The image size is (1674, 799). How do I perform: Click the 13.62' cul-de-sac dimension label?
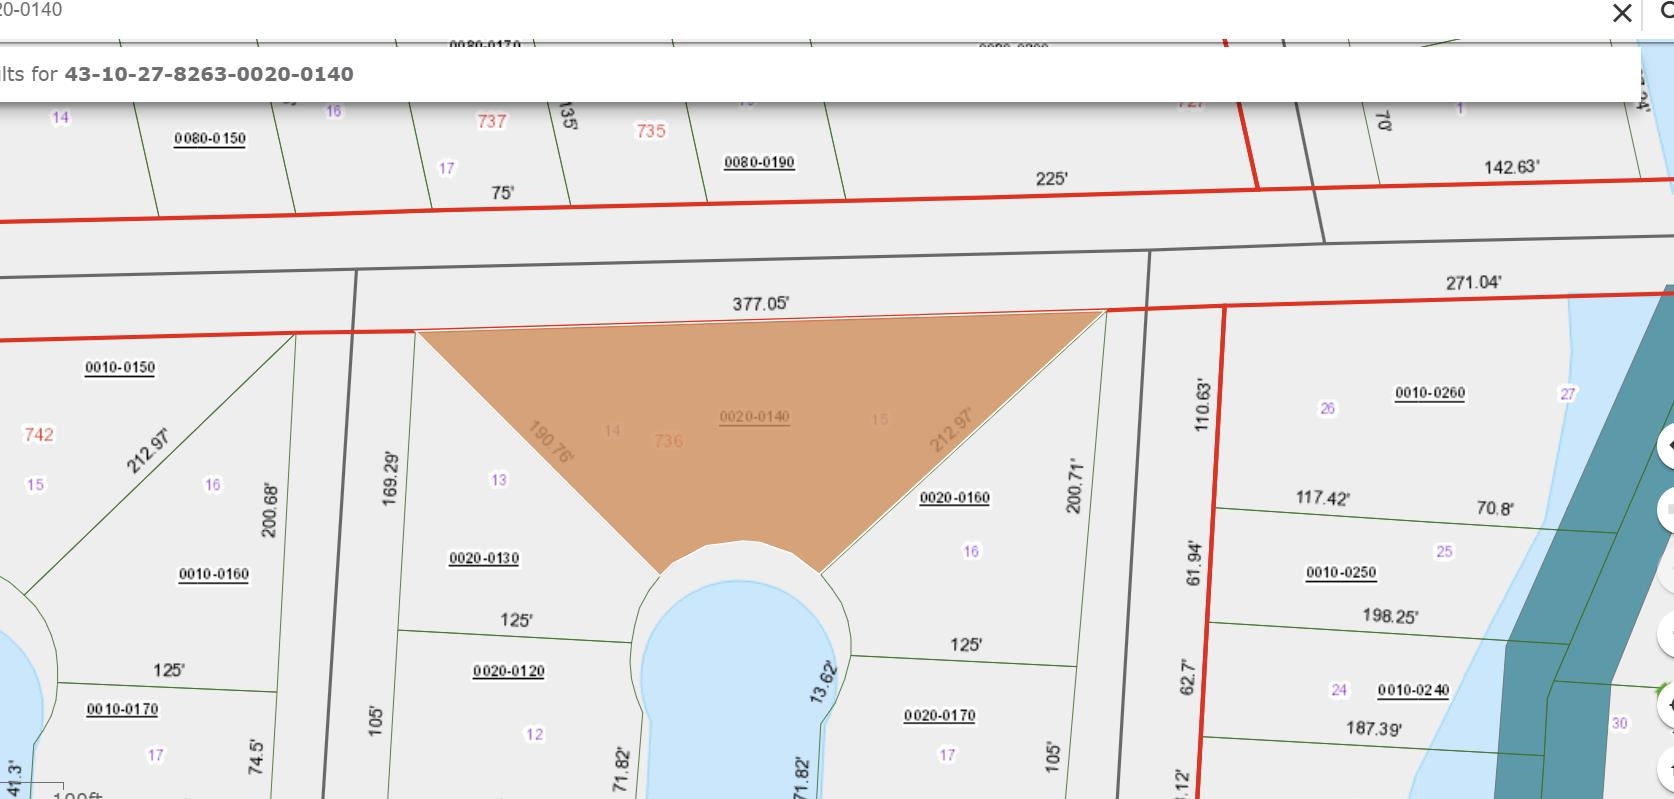[x=824, y=682]
